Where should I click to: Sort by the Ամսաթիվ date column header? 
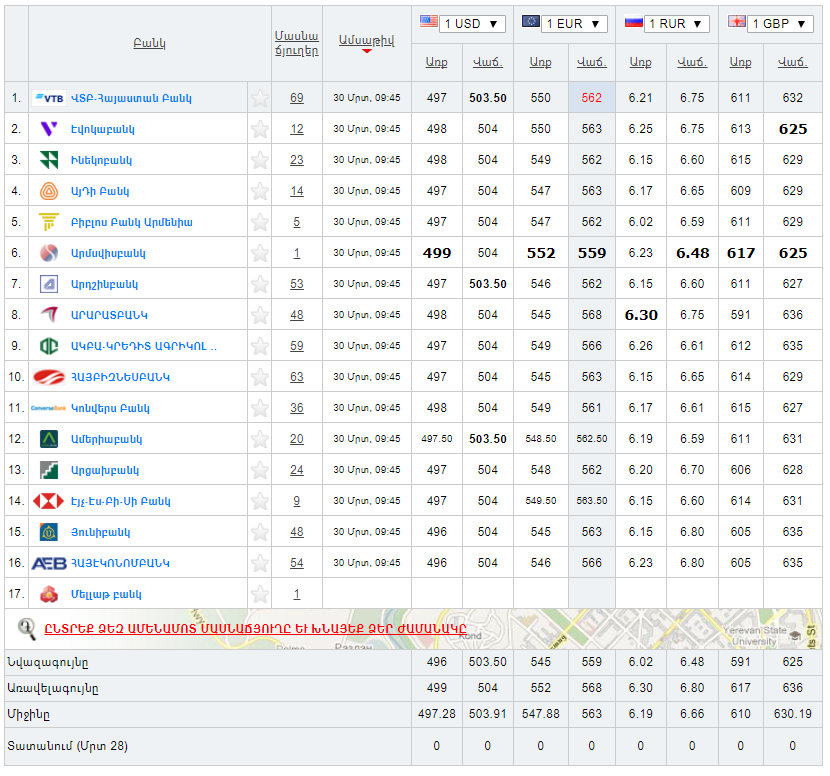[366, 40]
